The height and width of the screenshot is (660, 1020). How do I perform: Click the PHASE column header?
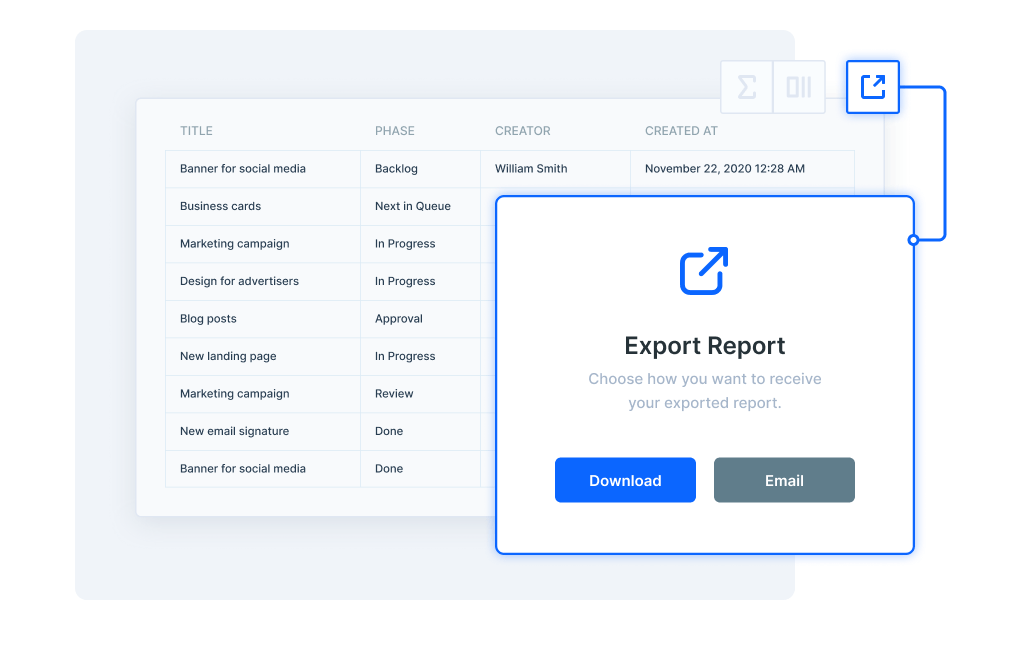tap(394, 131)
